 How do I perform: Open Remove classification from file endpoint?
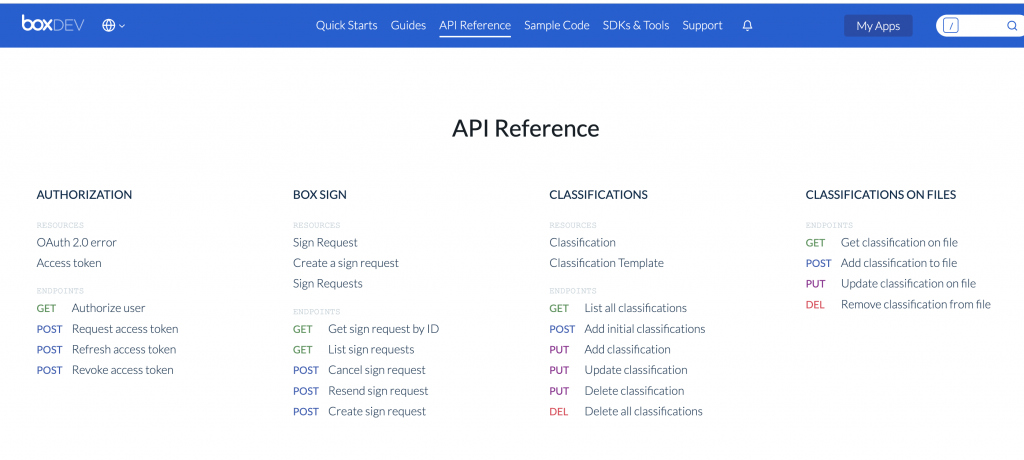coord(916,304)
